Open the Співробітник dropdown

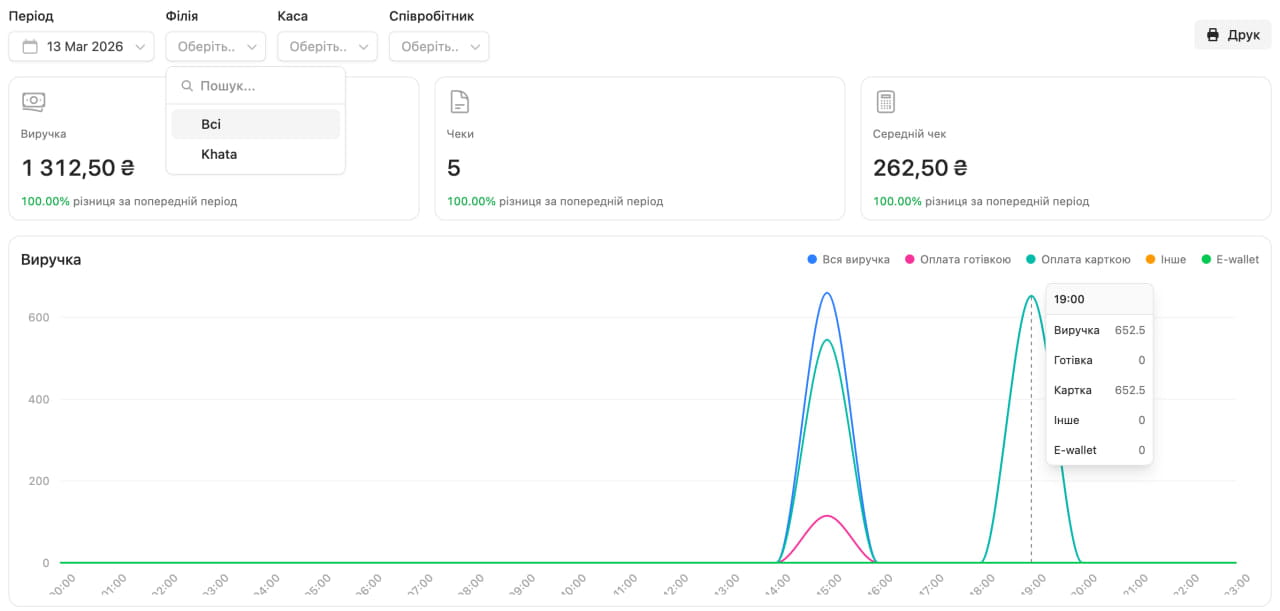coord(439,47)
